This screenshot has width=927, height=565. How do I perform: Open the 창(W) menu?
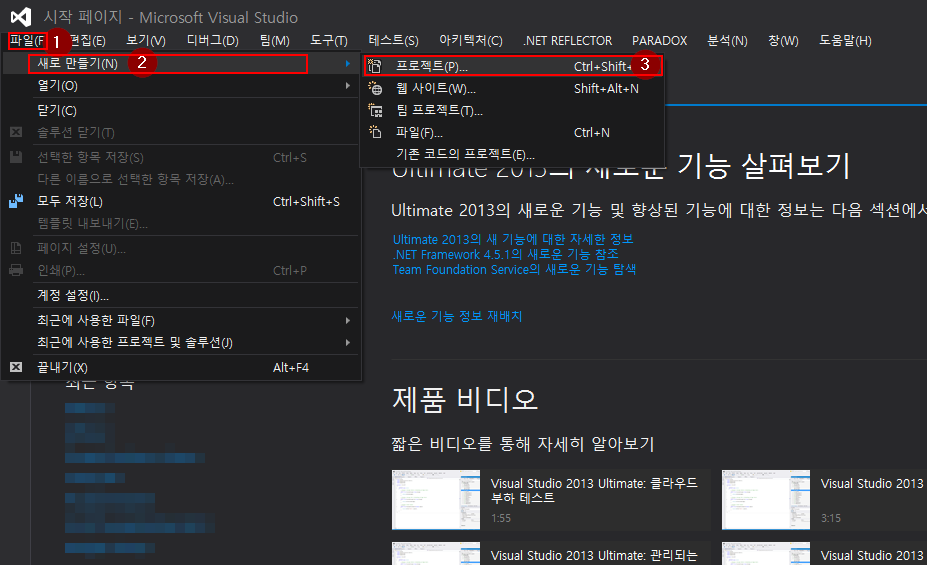coord(783,41)
